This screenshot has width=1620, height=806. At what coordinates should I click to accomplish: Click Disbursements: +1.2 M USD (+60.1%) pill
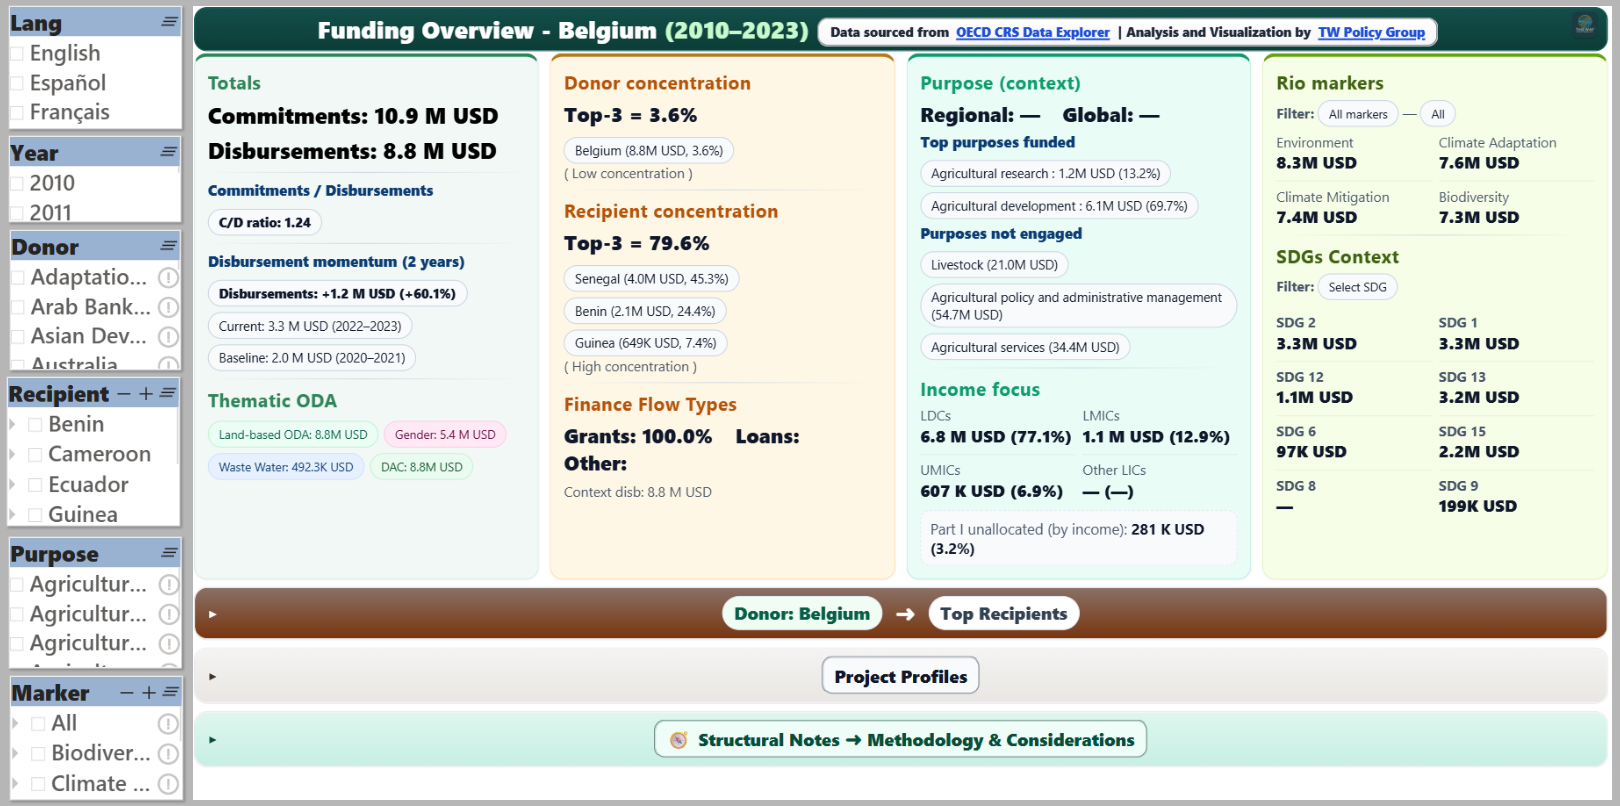point(337,294)
